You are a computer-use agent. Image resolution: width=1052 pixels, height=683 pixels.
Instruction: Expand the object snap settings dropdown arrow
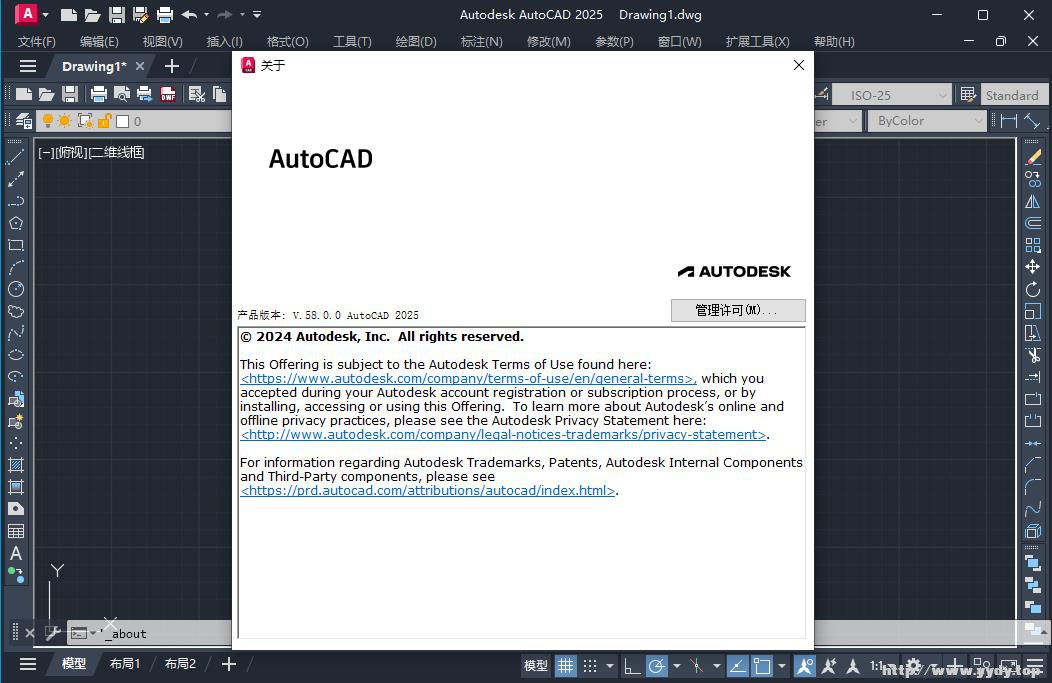click(x=782, y=666)
